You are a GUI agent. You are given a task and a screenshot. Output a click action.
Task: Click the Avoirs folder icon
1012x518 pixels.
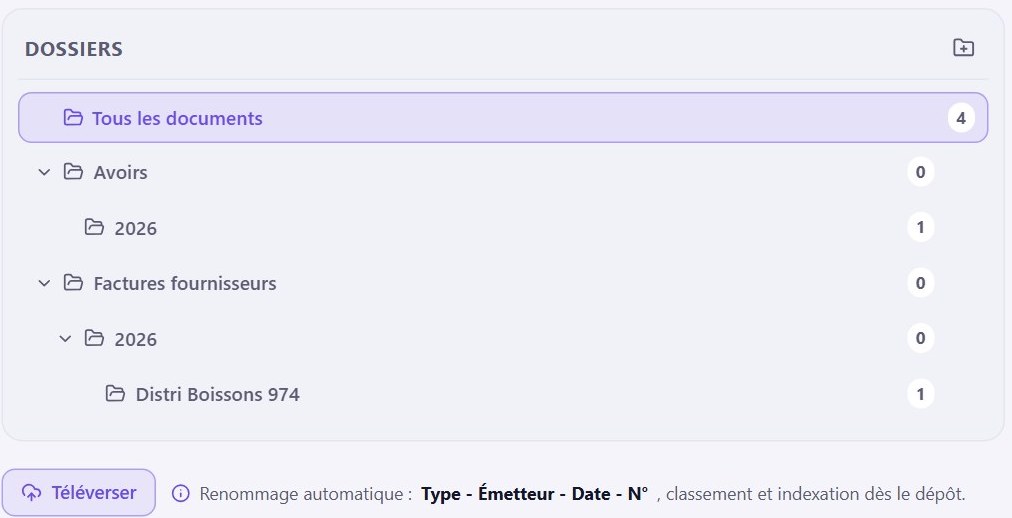point(73,172)
